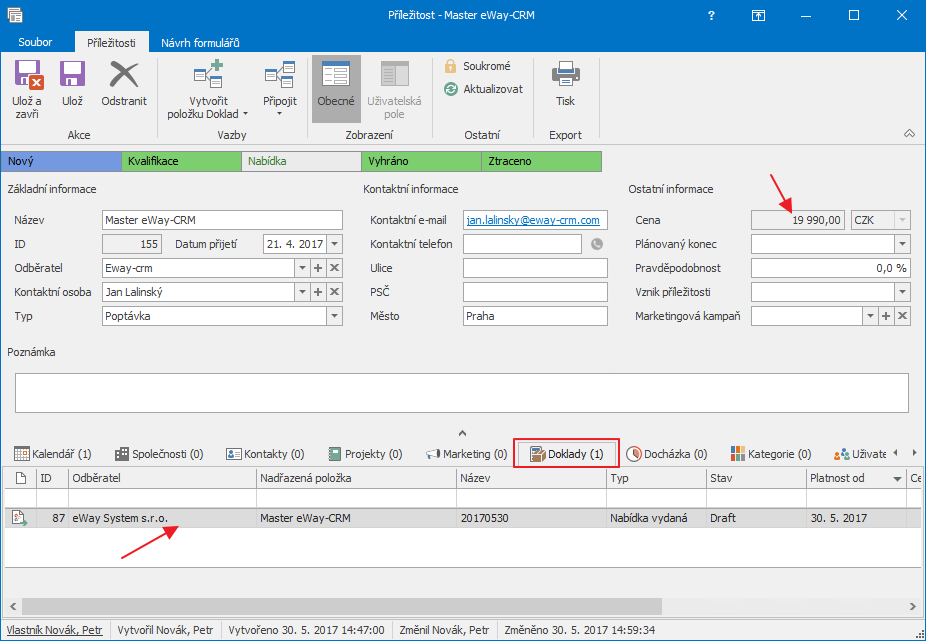Click the application window icon in title bar
Screen dimensions: 926x641
tap(15, 15)
